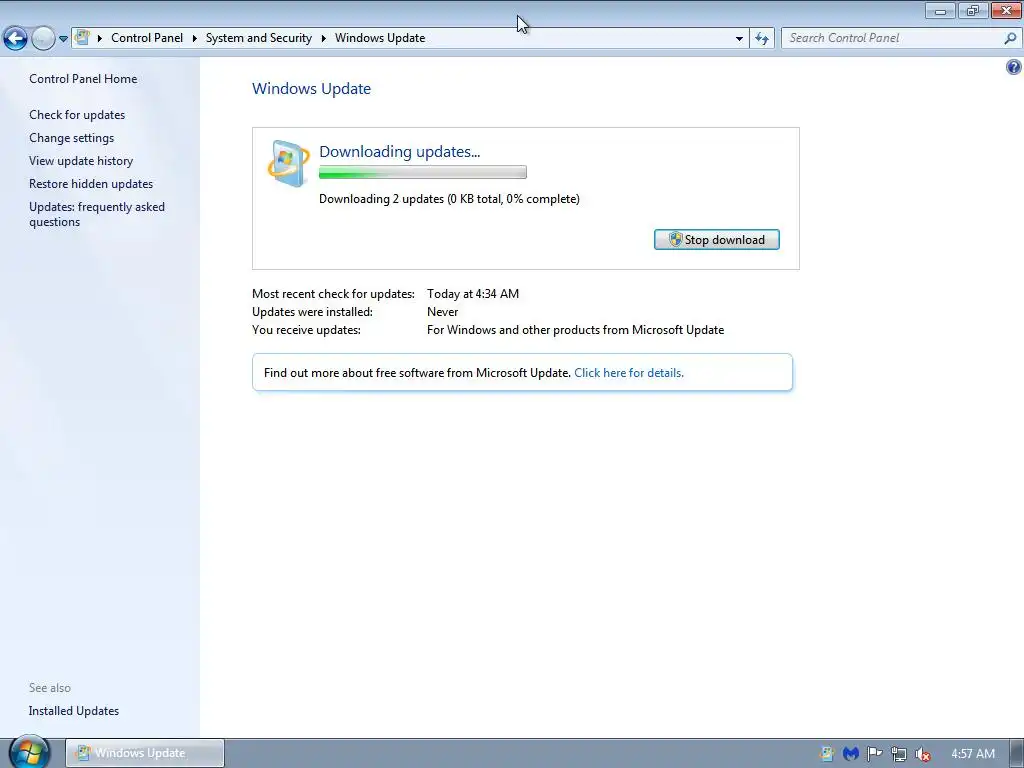Expand the arrow after System and Security
Image resolution: width=1024 pixels, height=768 pixels.
(323, 38)
